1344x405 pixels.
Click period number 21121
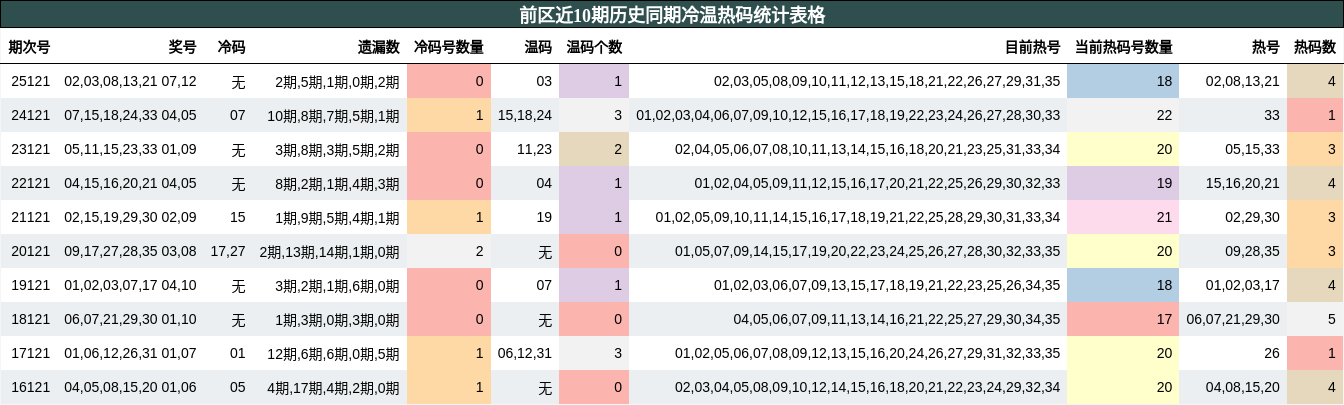31,217
